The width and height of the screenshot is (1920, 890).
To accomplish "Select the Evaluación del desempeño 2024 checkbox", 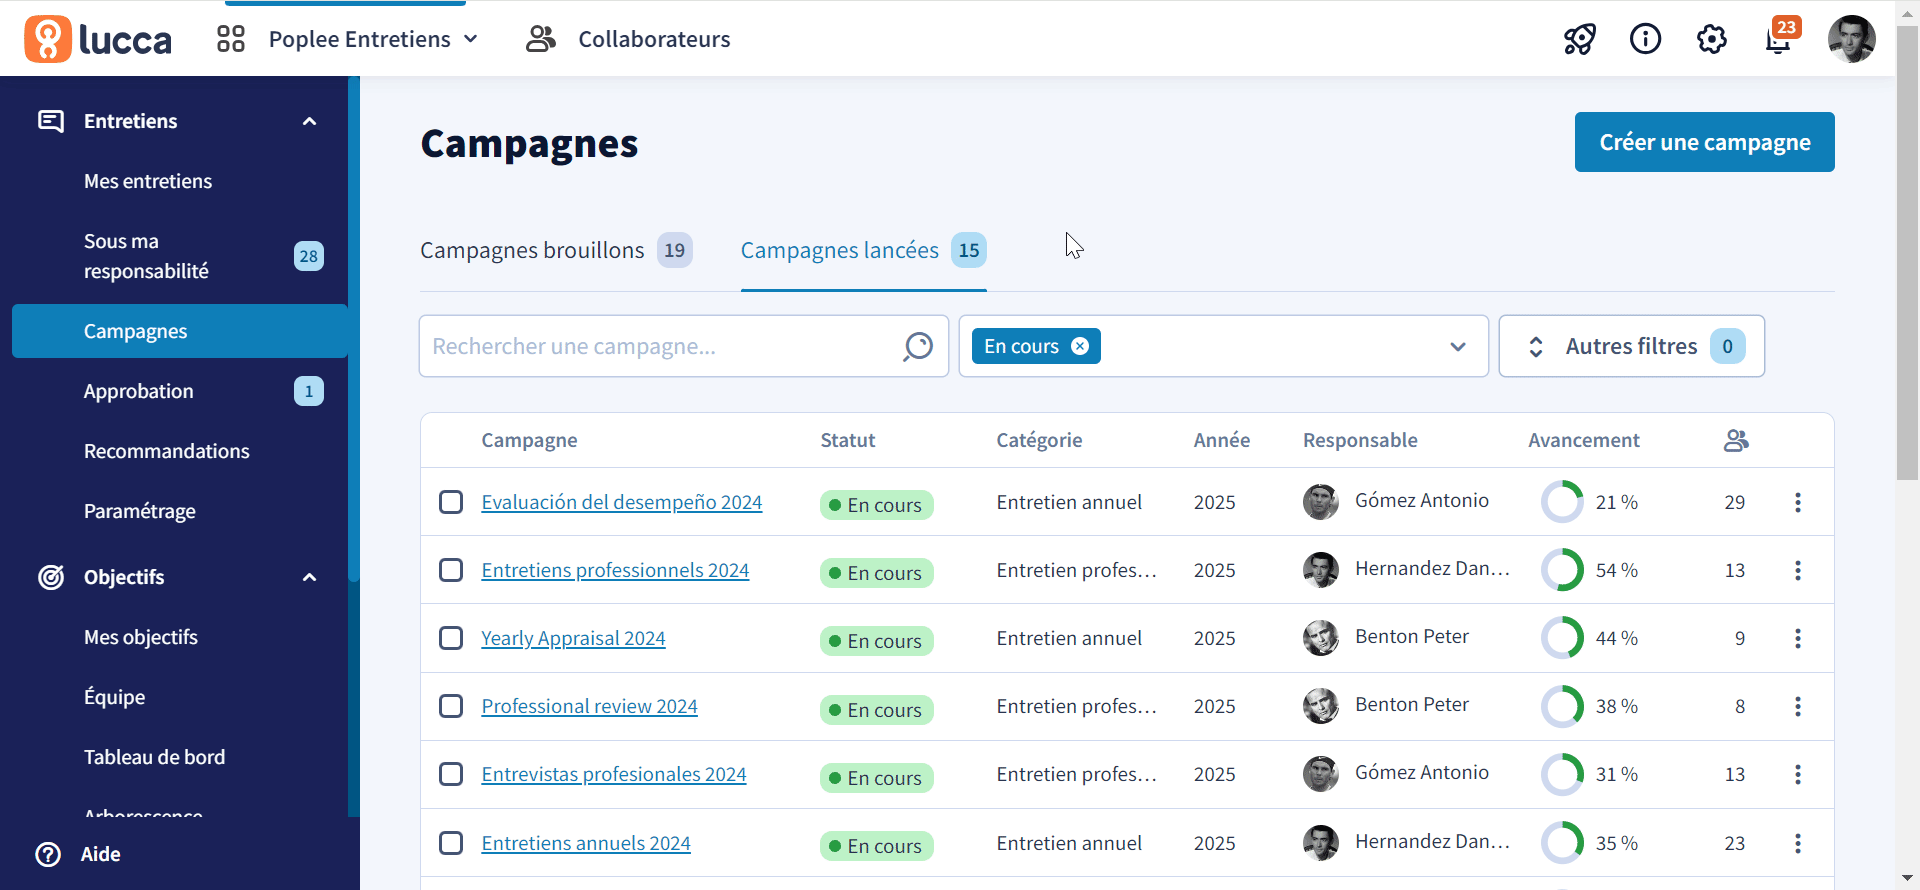I will coord(451,502).
